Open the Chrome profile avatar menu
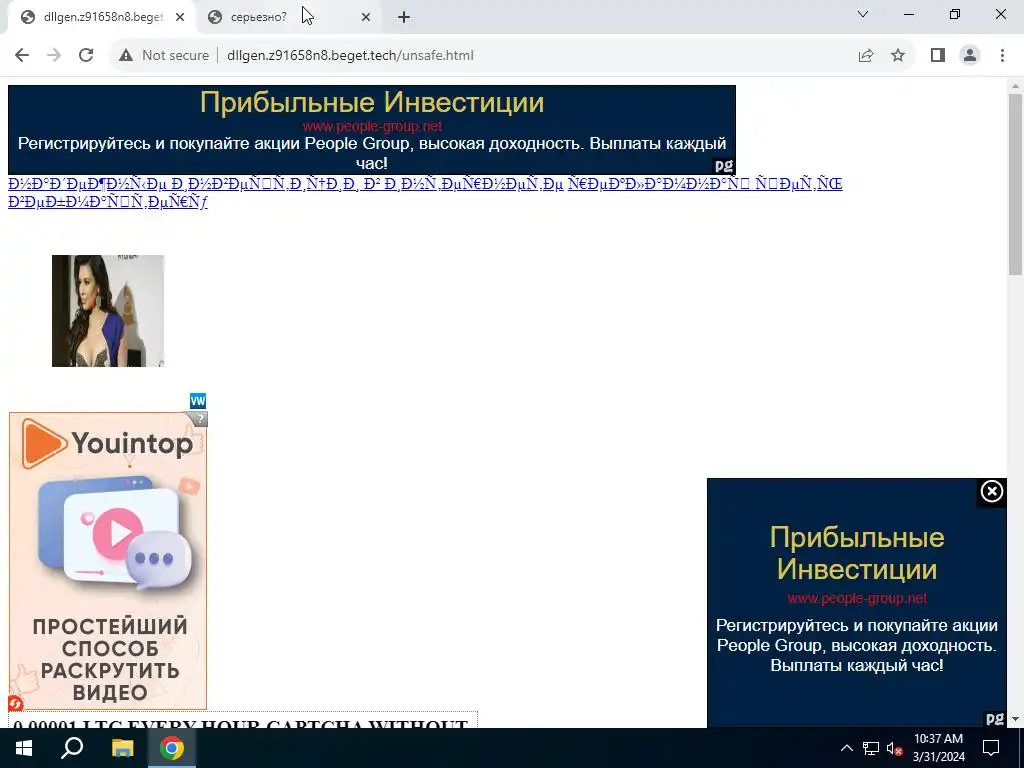 coord(970,56)
